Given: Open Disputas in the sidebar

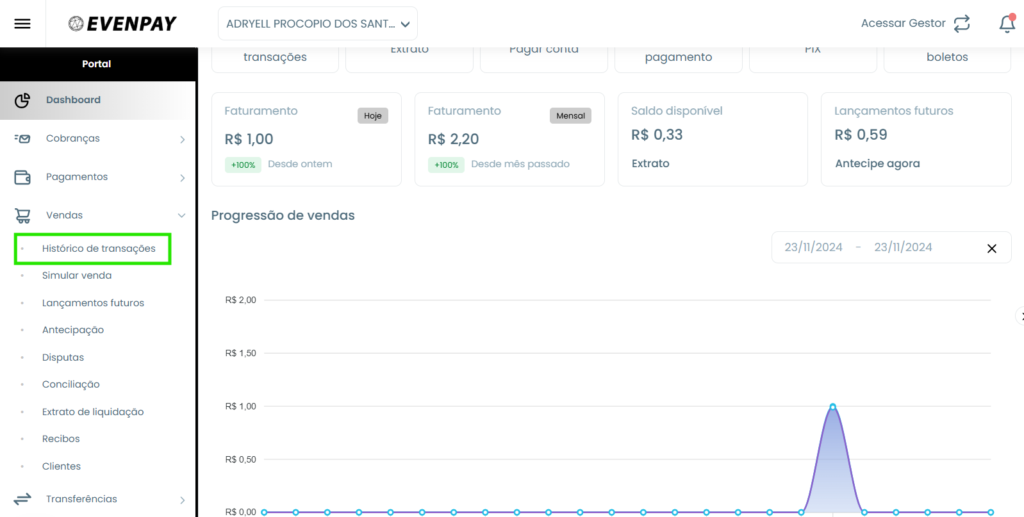Looking at the screenshot, I should coord(63,357).
